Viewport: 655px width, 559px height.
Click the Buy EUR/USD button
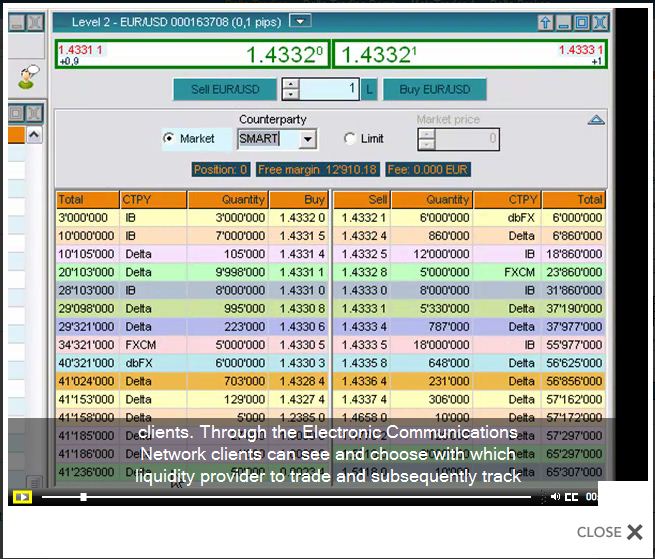point(435,89)
